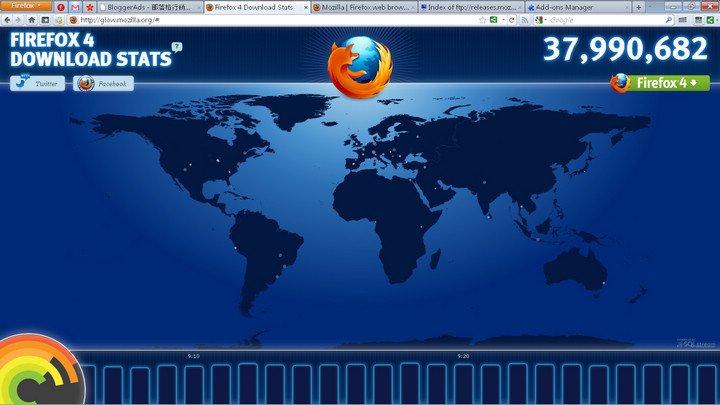
Task: Open the question mark help bubble
Action: [x=177, y=47]
